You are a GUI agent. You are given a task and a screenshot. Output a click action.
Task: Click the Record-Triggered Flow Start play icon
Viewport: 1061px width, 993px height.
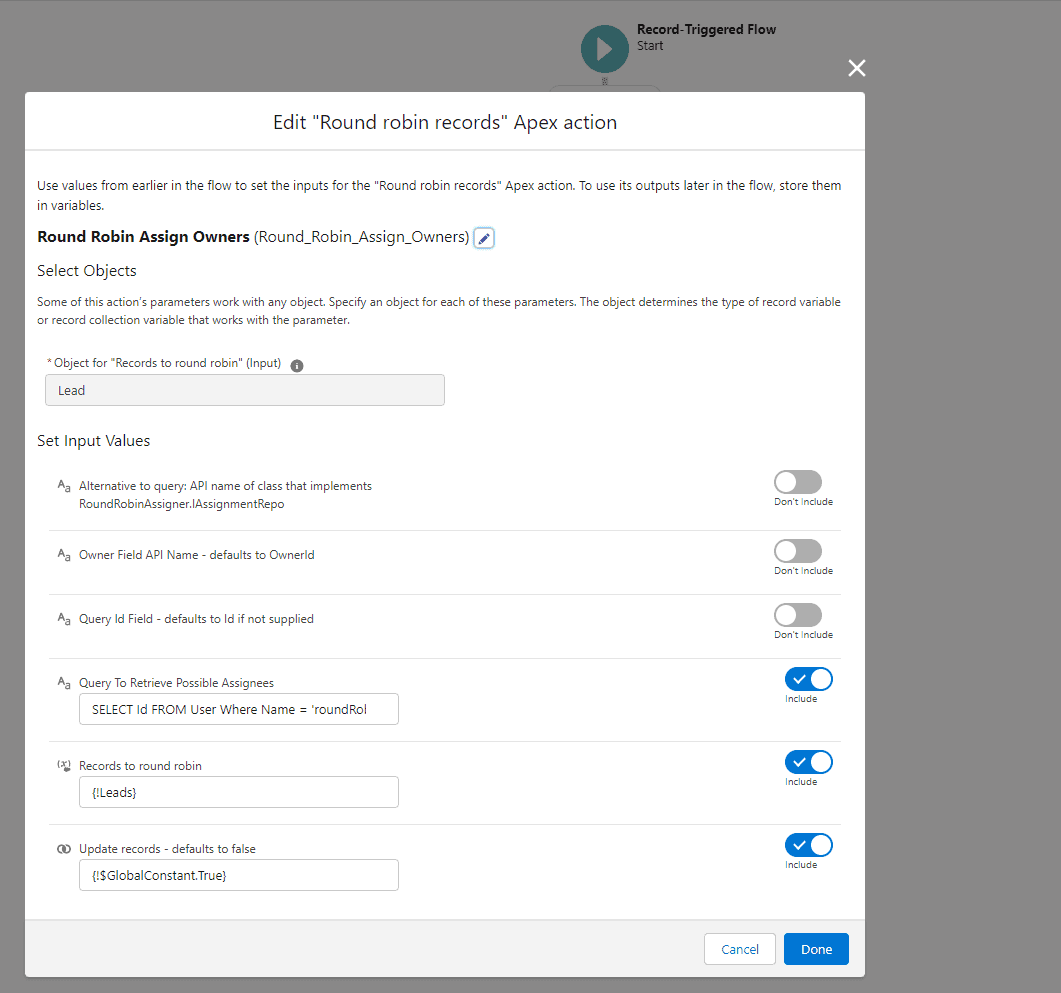point(605,49)
